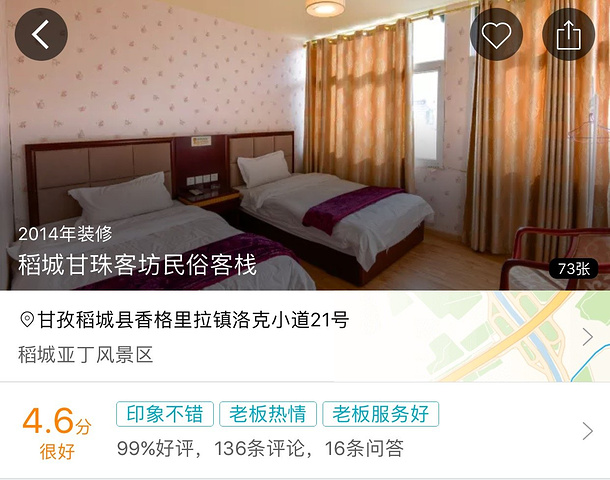Expand the reviews section chevron
This screenshot has height=480, width=610.
click(587, 431)
